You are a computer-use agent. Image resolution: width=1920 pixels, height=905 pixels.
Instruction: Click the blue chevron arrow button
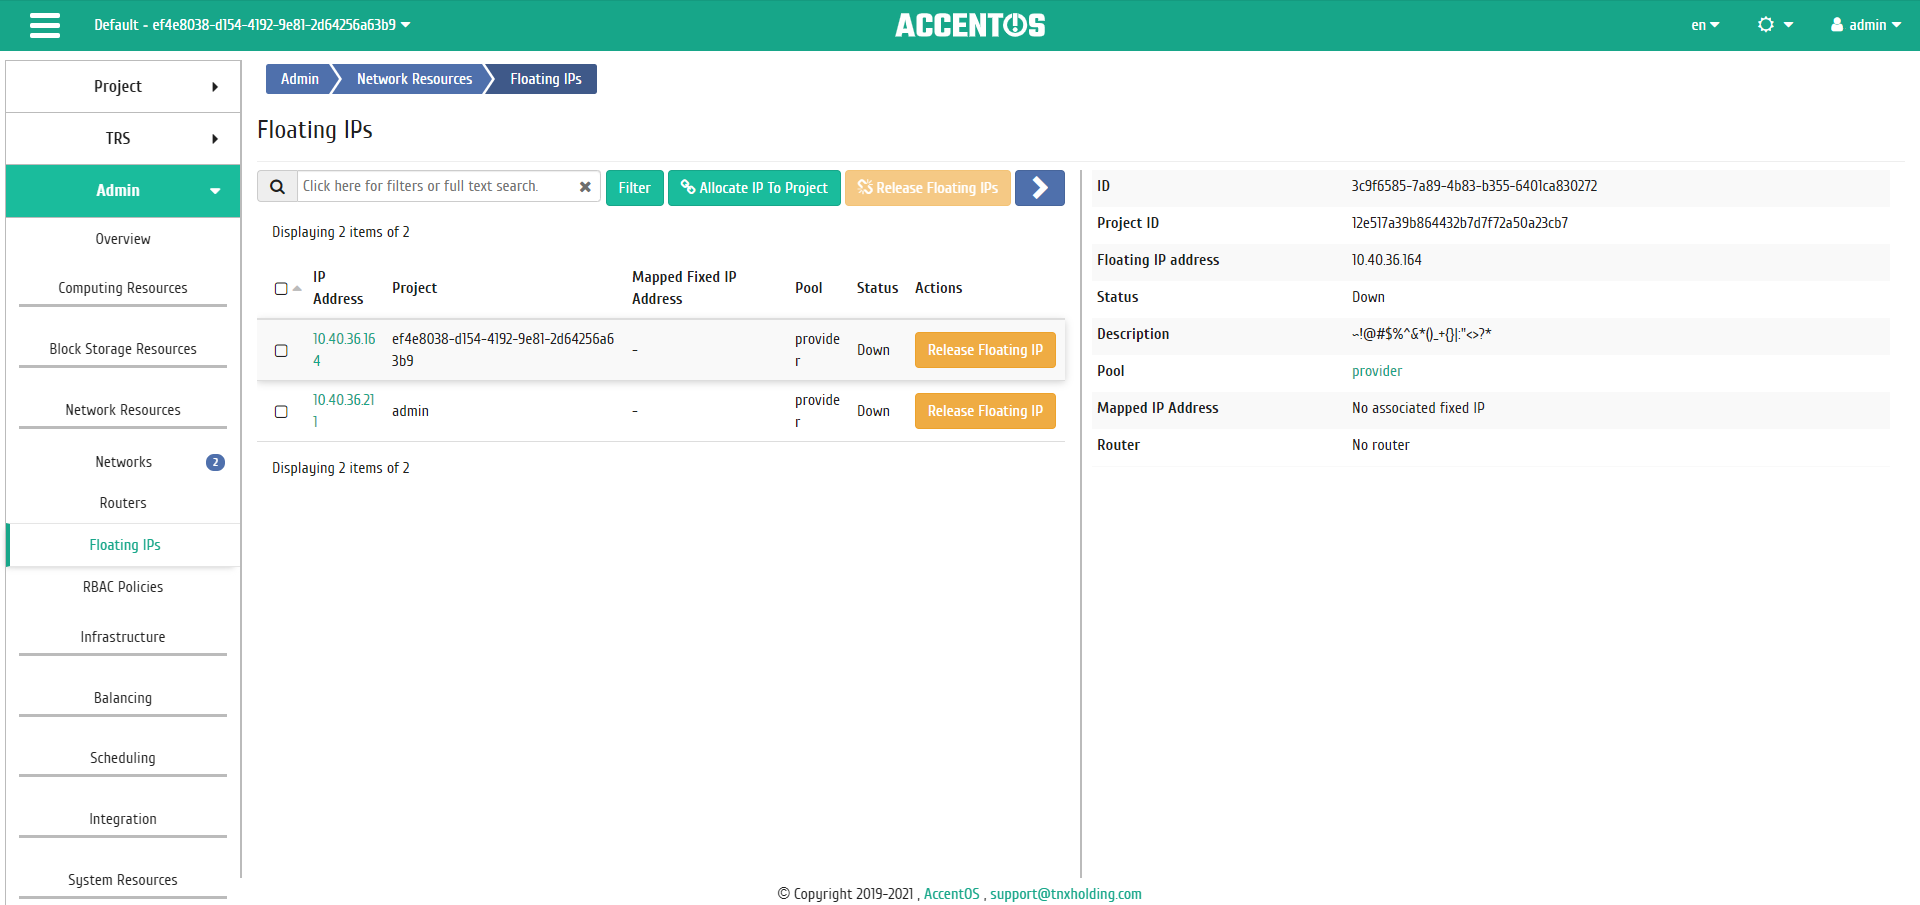coord(1039,187)
